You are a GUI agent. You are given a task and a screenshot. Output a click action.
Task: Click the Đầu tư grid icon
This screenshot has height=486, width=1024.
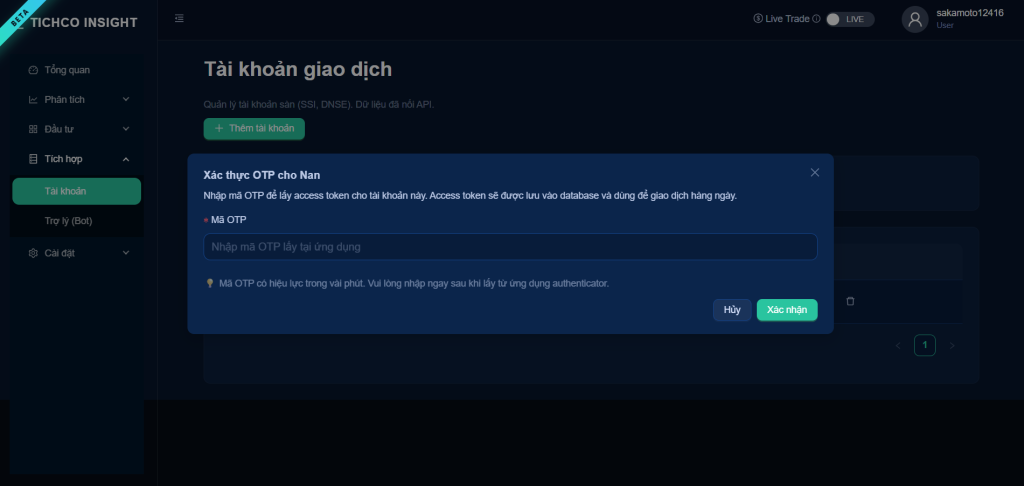[33, 129]
